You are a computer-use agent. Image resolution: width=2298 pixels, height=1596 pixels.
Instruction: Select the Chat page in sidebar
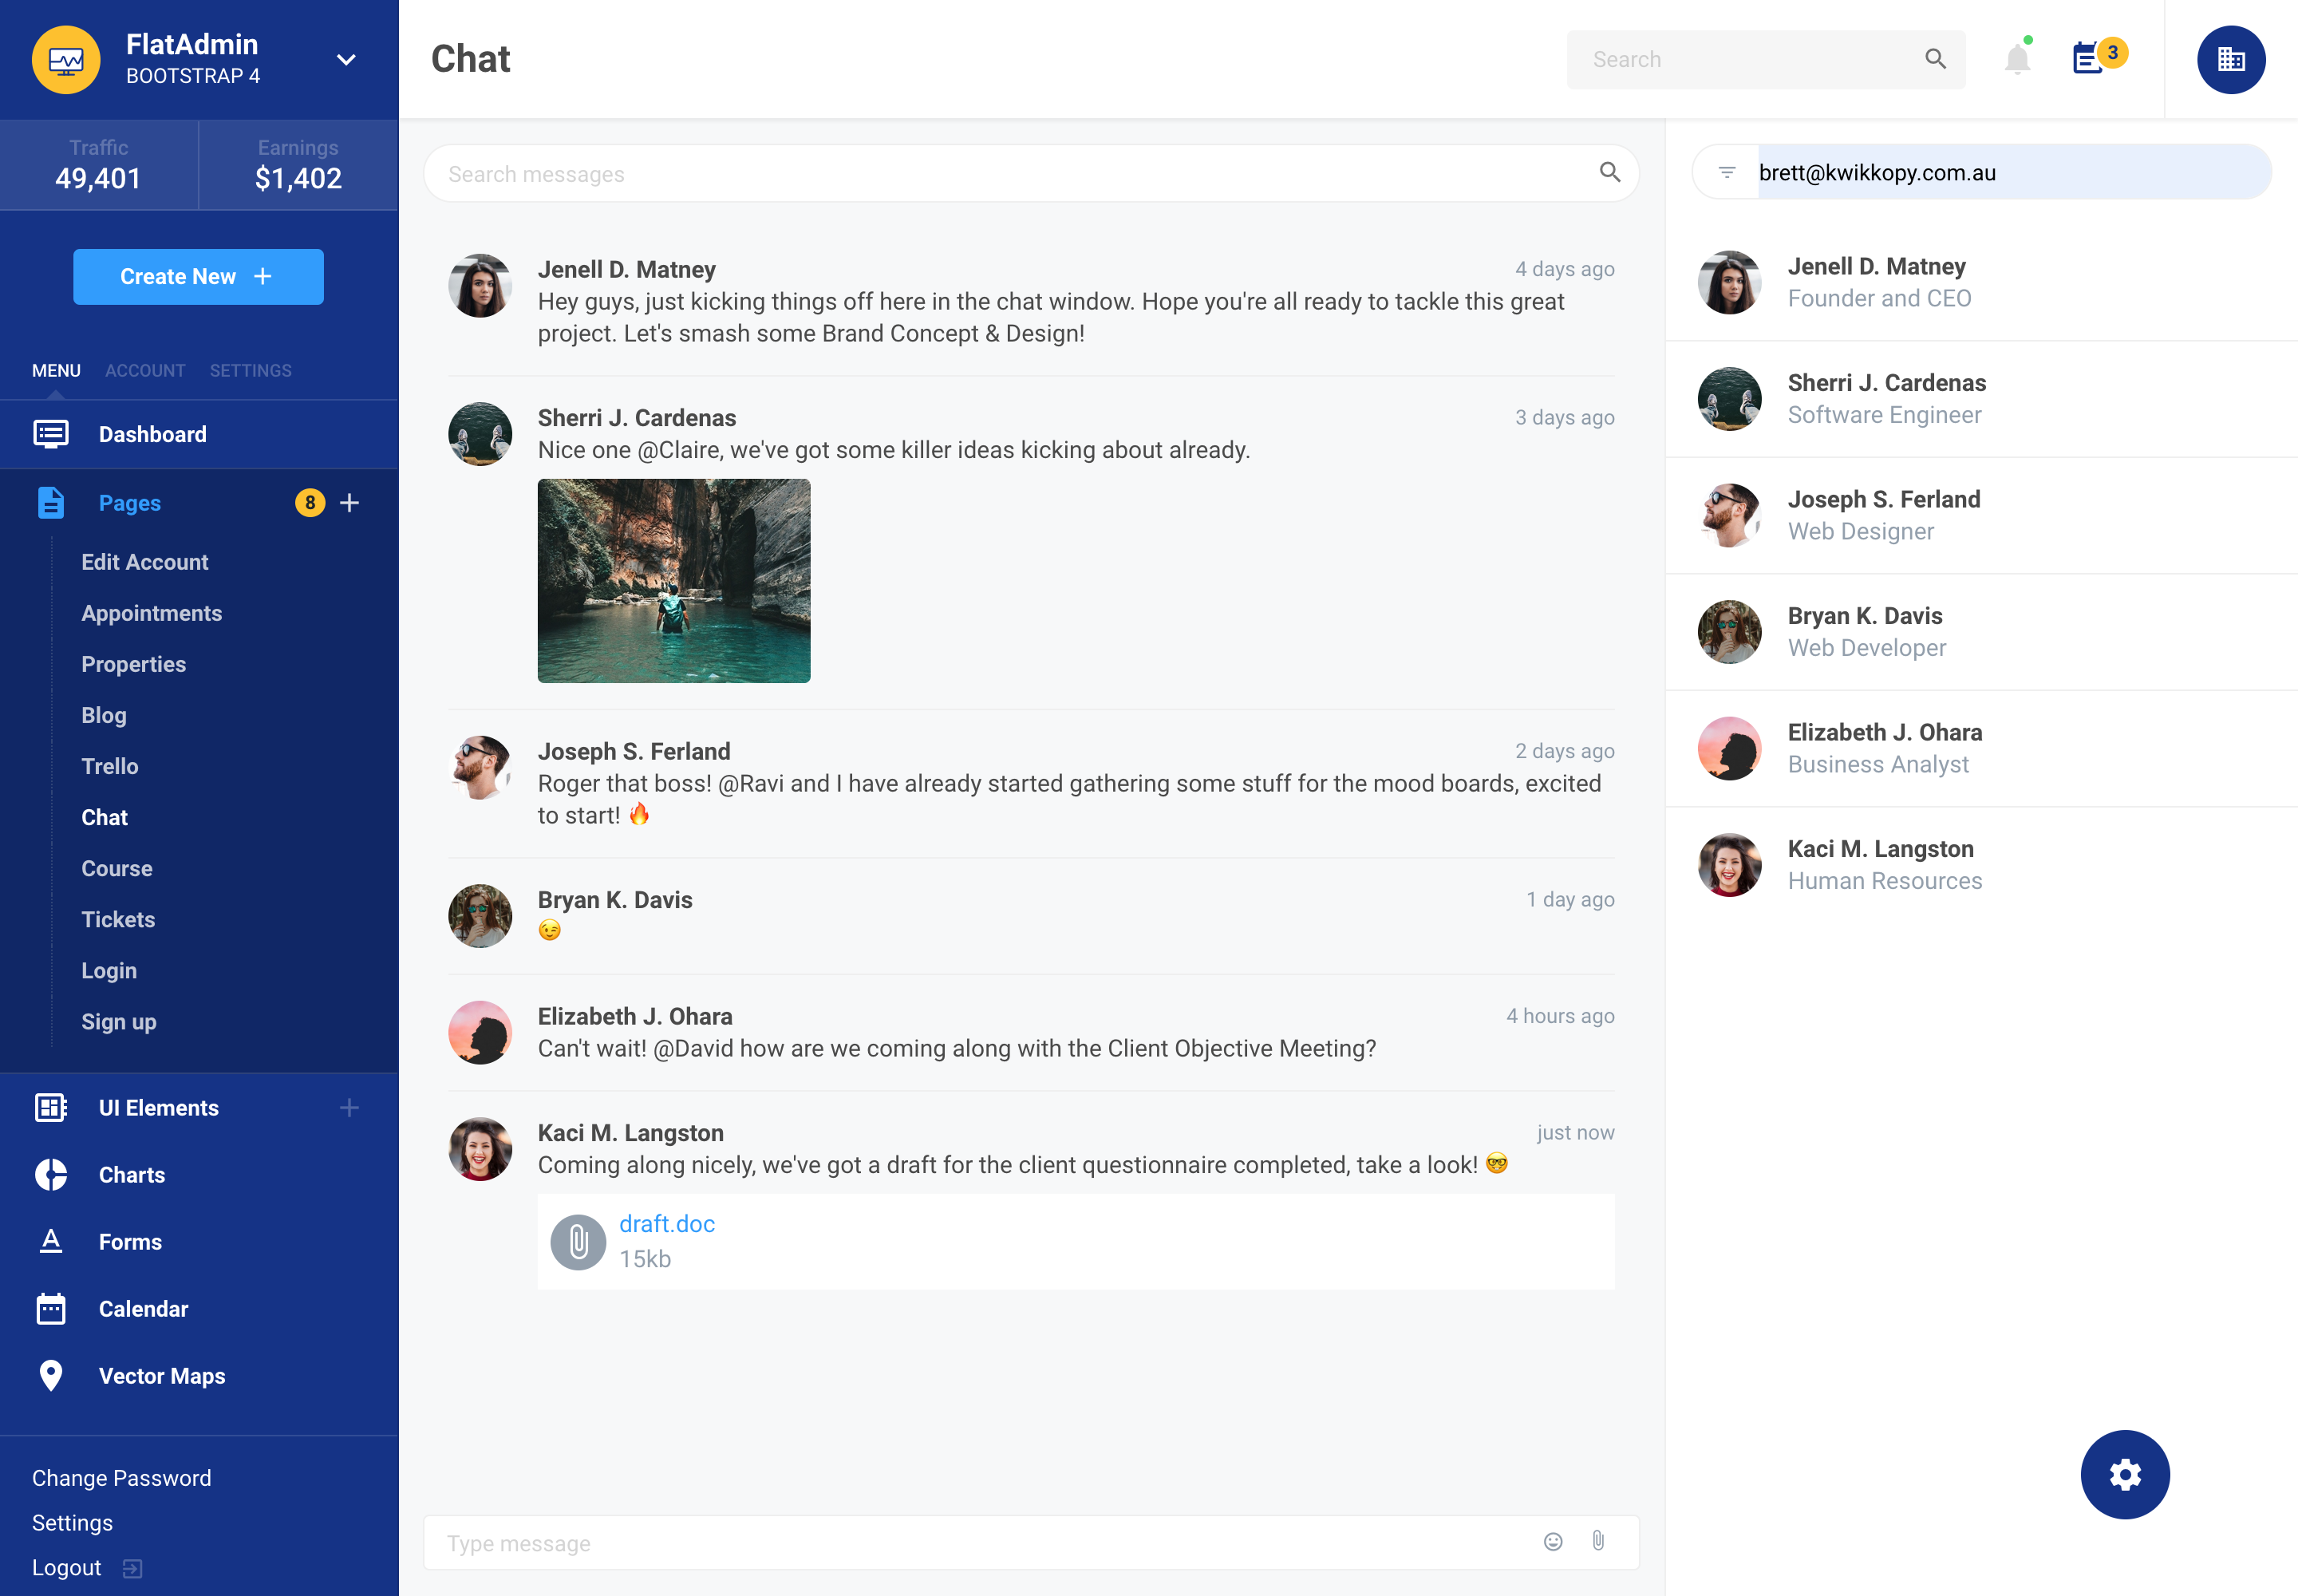[x=105, y=817]
